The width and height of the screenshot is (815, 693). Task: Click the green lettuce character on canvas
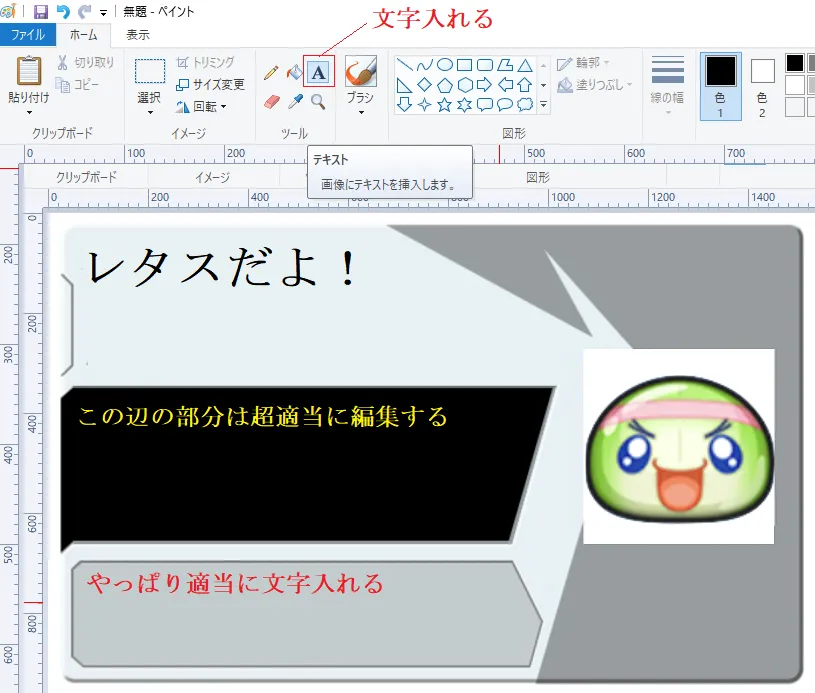[680, 448]
